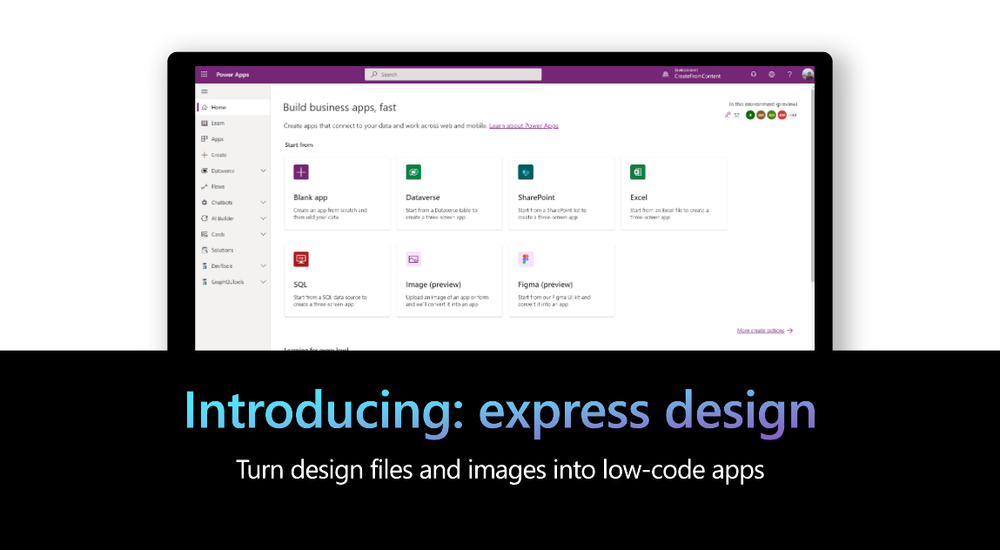Click the Solutions sidebar icon
This screenshot has height=550, width=1000.
pyautogui.click(x=204, y=250)
